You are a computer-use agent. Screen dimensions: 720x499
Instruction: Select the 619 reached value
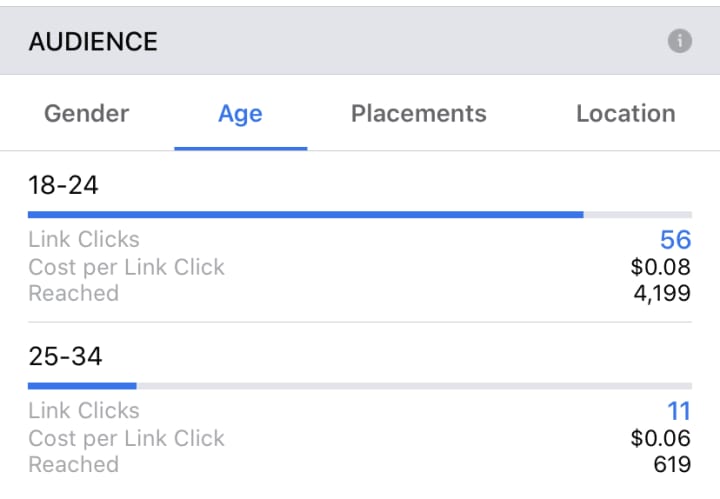672,464
